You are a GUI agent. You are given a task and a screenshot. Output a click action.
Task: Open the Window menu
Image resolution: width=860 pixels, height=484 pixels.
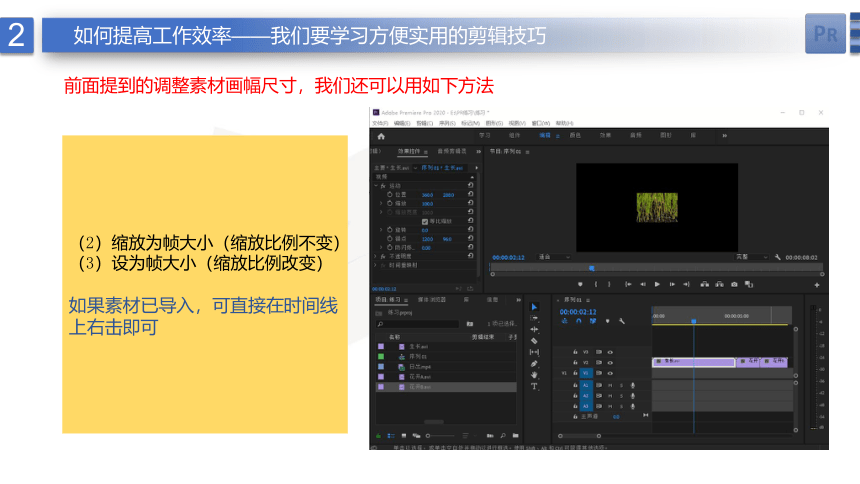541,123
